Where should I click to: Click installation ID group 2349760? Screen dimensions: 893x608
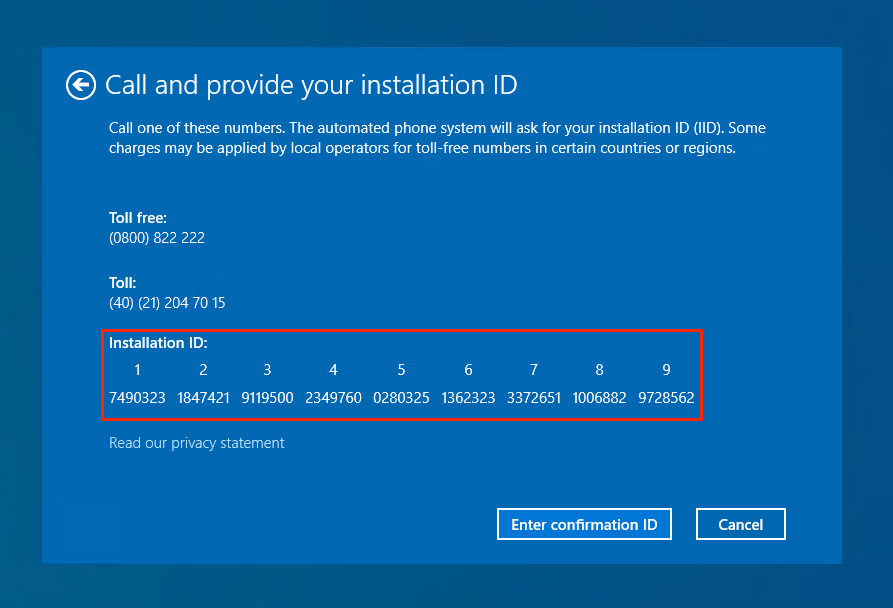(x=333, y=398)
